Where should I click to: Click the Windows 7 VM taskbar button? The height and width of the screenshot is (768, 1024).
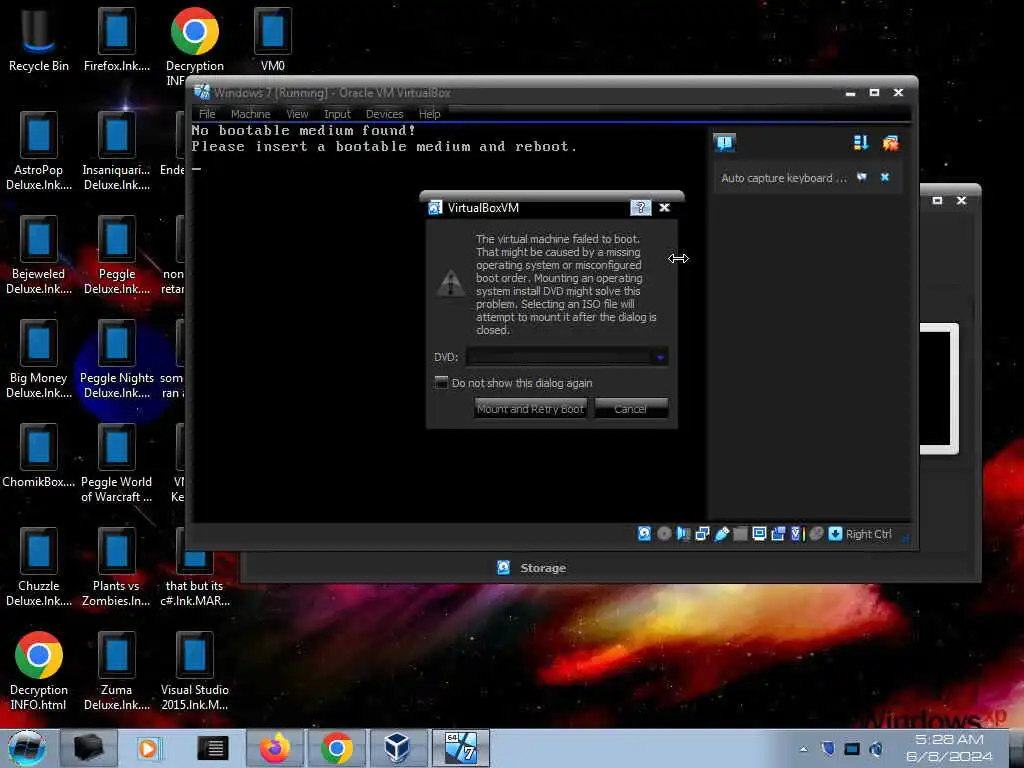[x=460, y=748]
